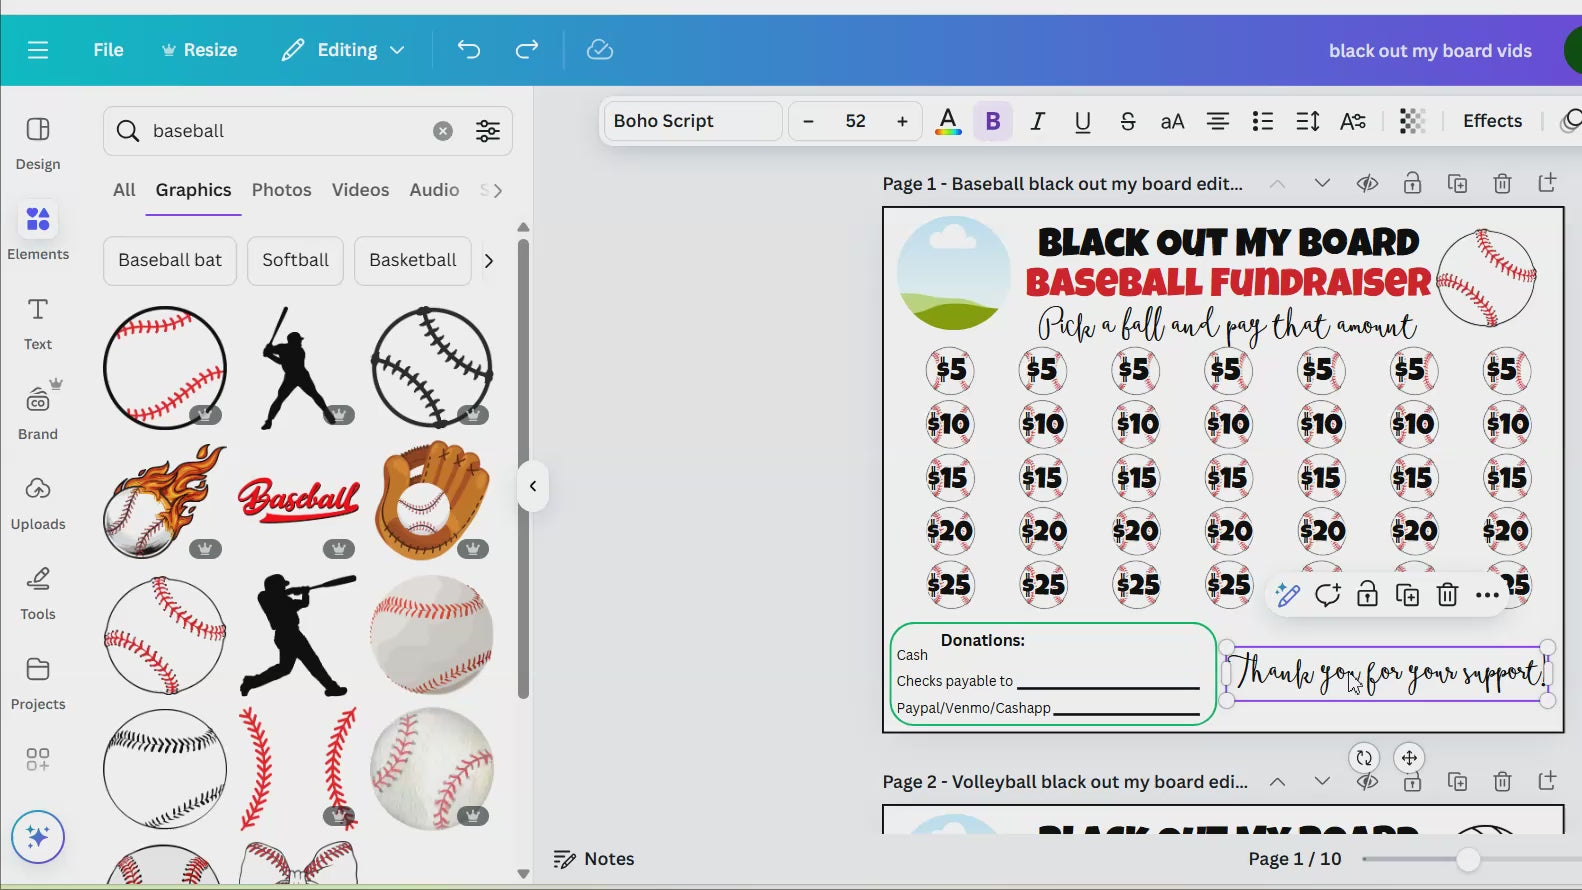Hide Page 1 using eye icon
This screenshot has height=890, width=1582.
pos(1367,184)
